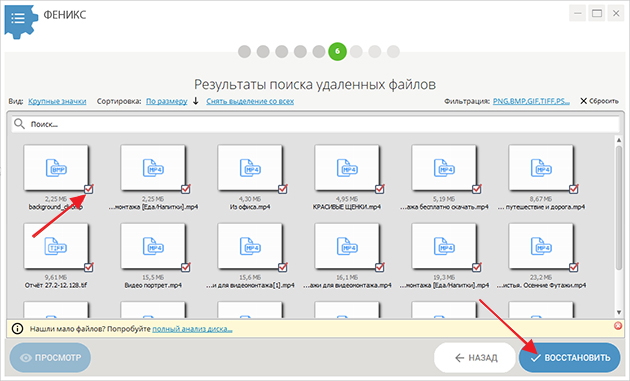Uncheck the background_desktop file checkbox
This screenshot has height=381, width=630.
coord(89,189)
